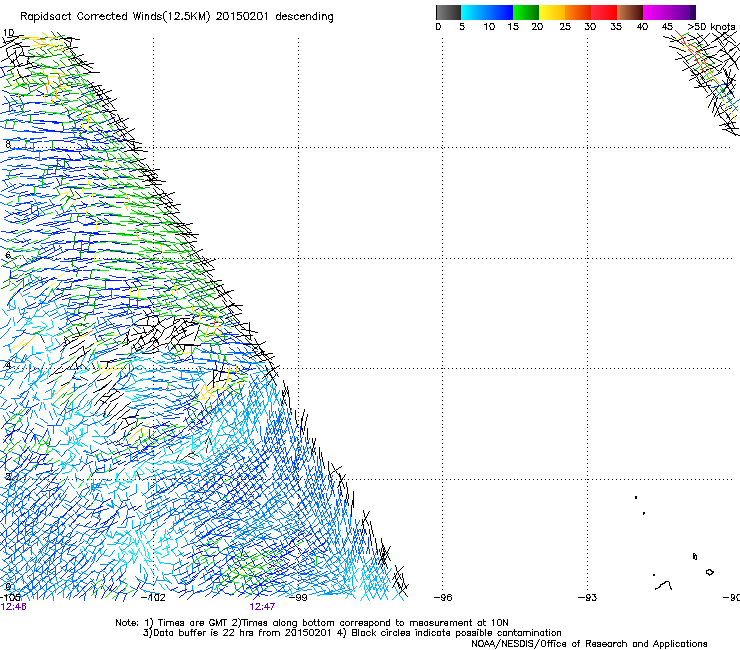This screenshot has width=740, height=650.
Task: Click the red 30-35 knots legend segment
Action: click(604, 12)
